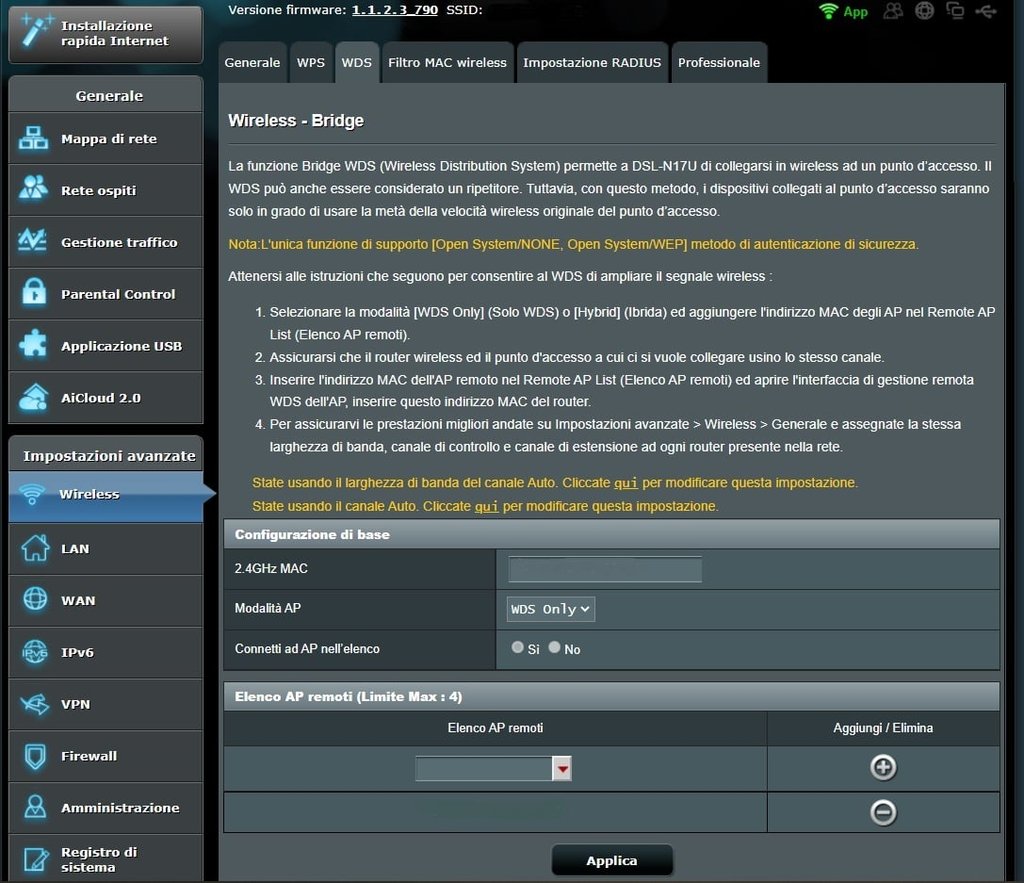Open firmware version 1.1.2.3_790 link
The height and width of the screenshot is (883, 1024).
pyautogui.click(x=394, y=10)
